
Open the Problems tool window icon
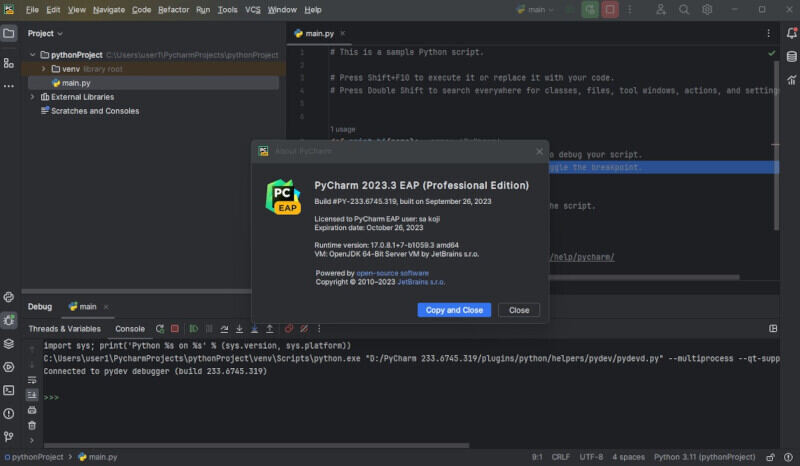[x=9, y=413]
